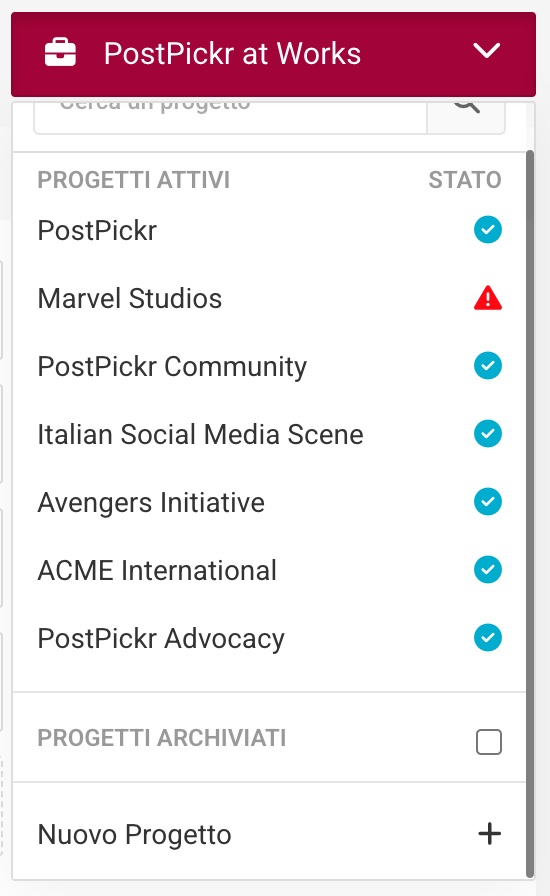Click Avengers Initiative status checkmark icon
This screenshot has height=896, width=550.
488,502
